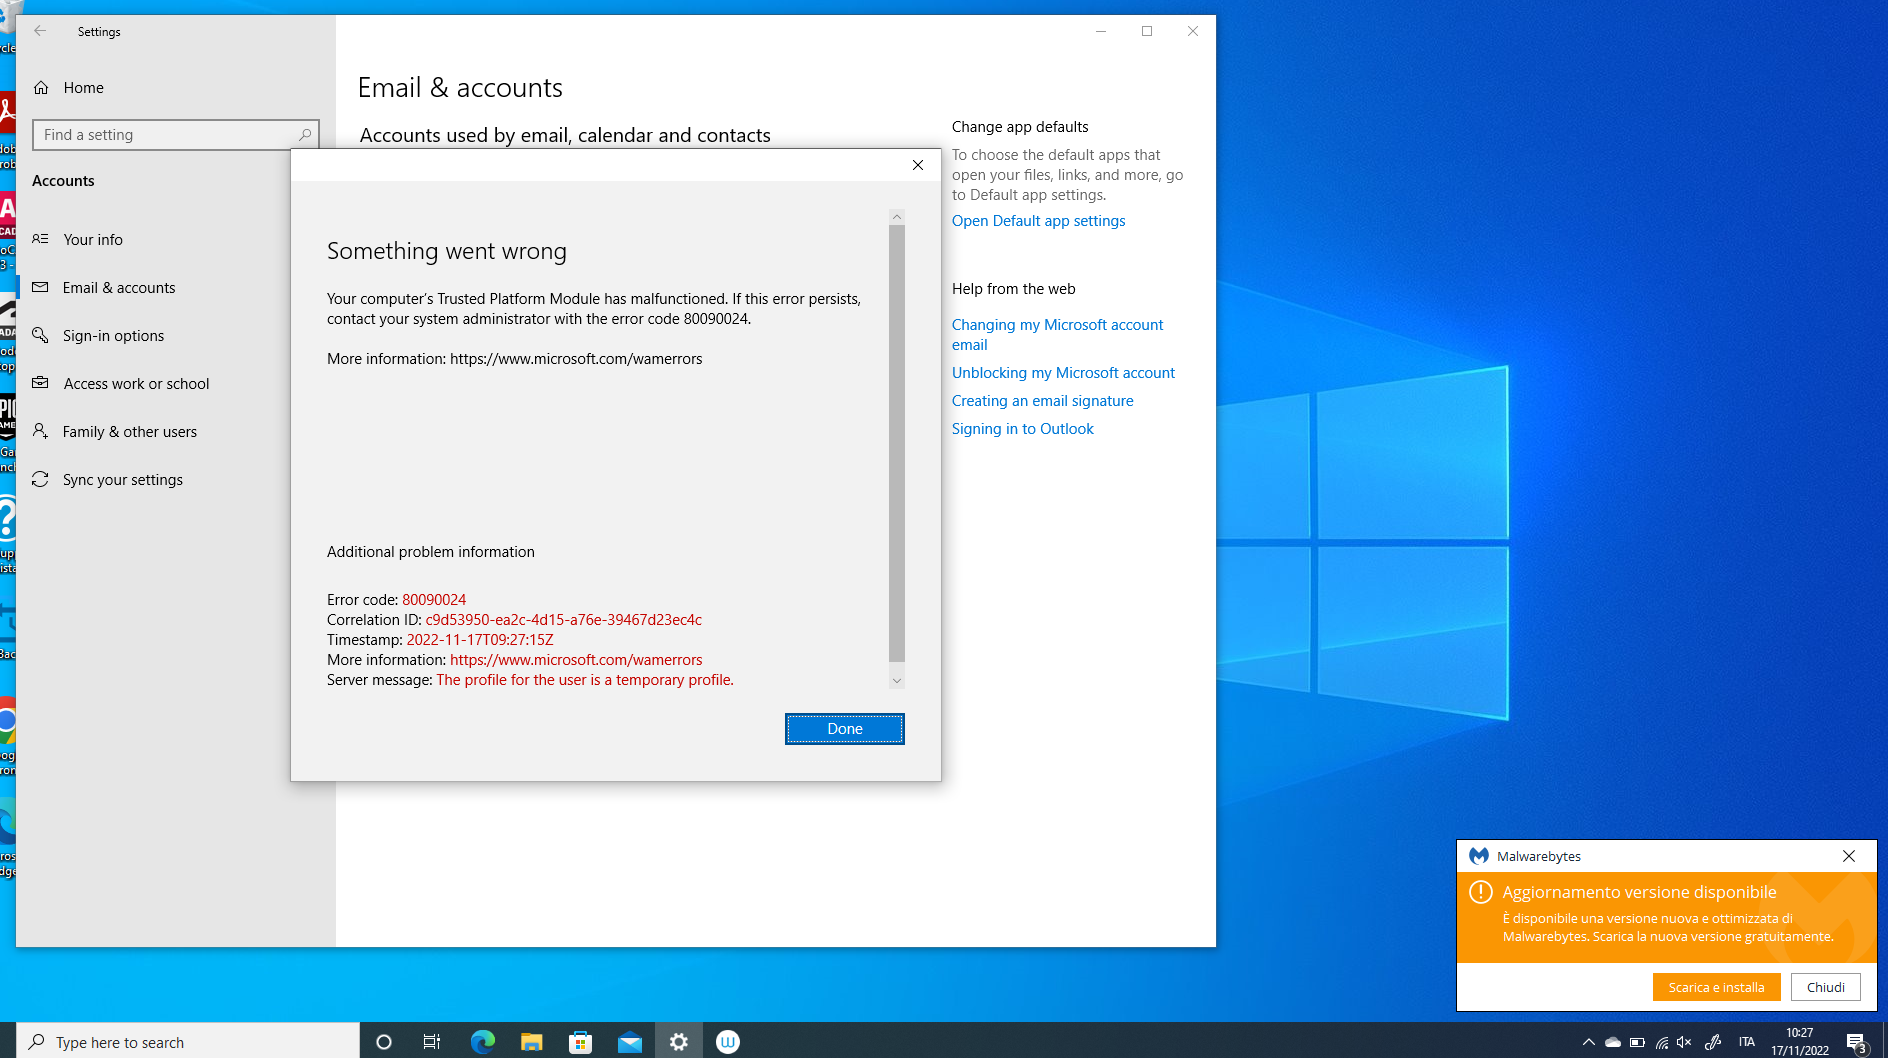Open Default app settings link
Screen dimensions: 1888x1058
click(1038, 221)
